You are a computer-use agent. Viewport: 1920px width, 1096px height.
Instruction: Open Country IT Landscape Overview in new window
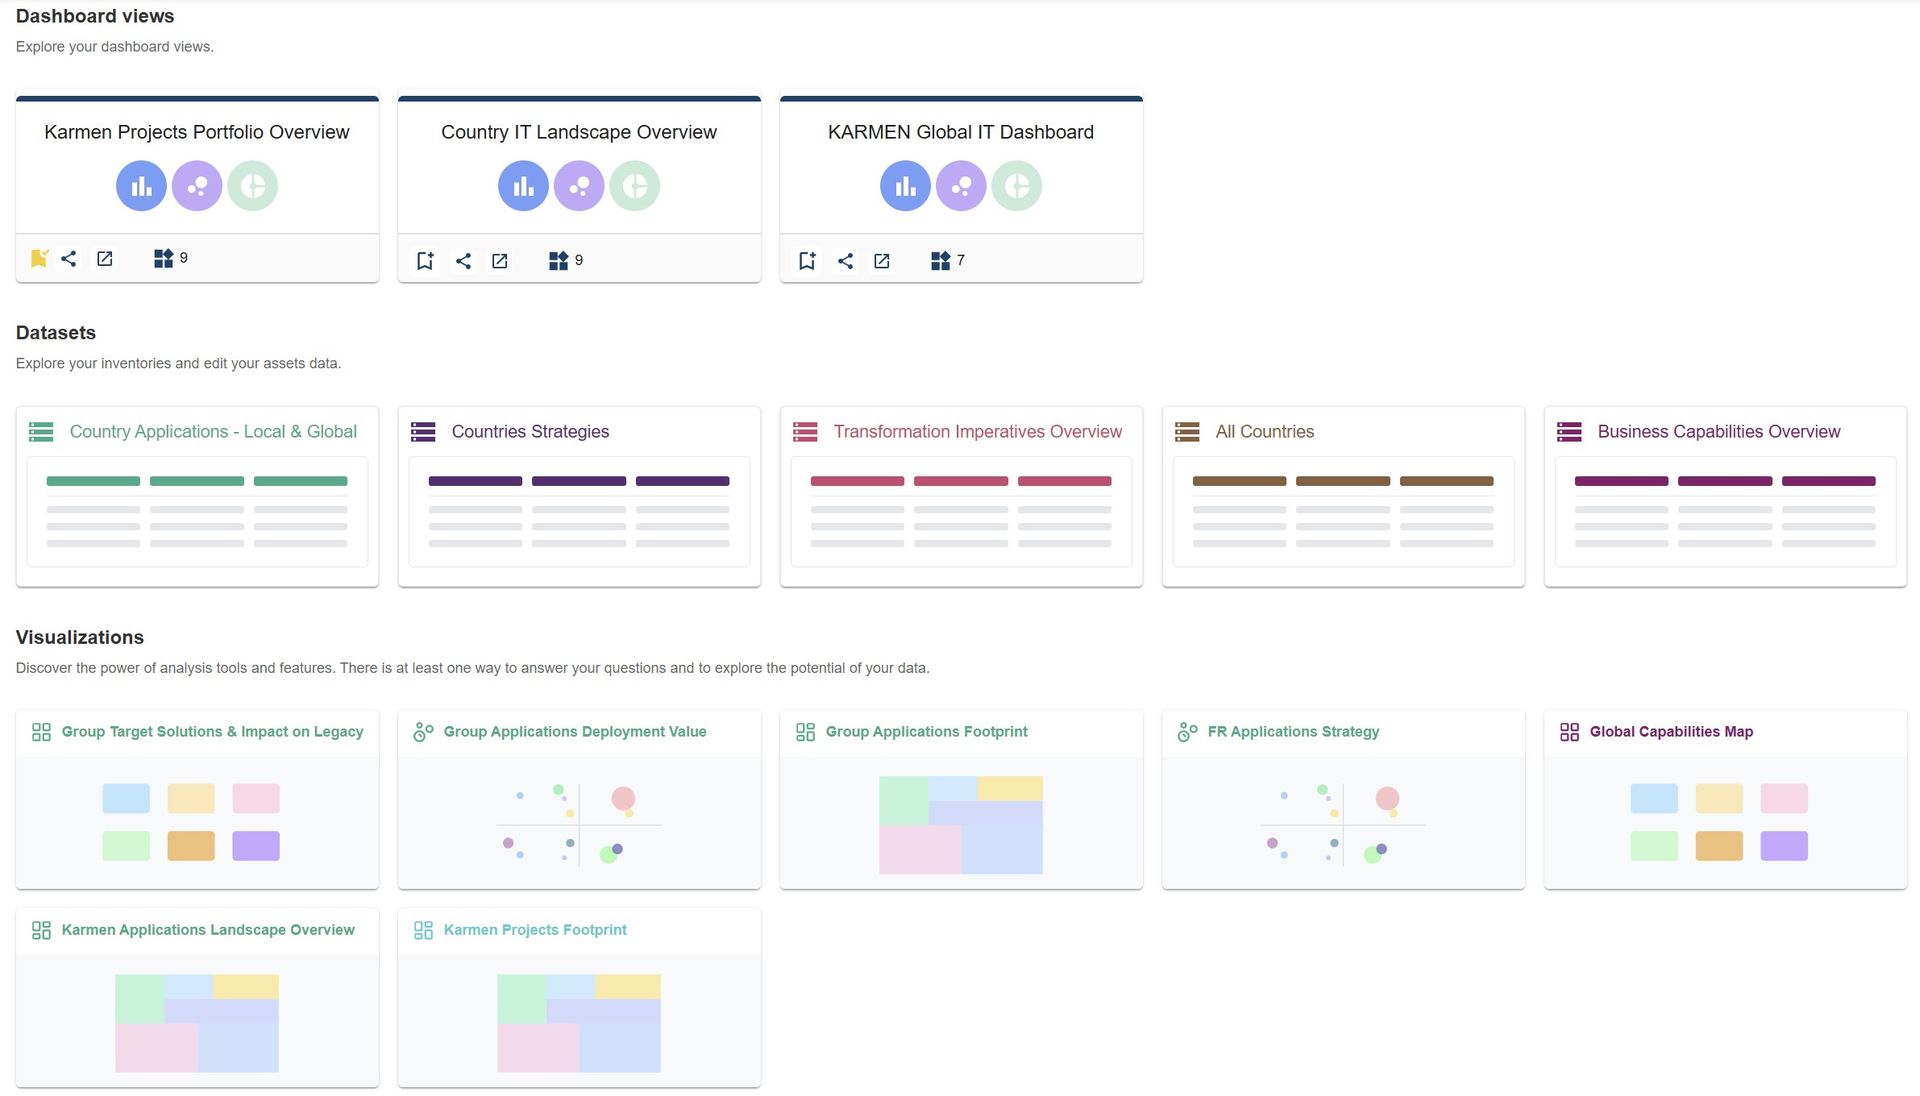click(500, 261)
